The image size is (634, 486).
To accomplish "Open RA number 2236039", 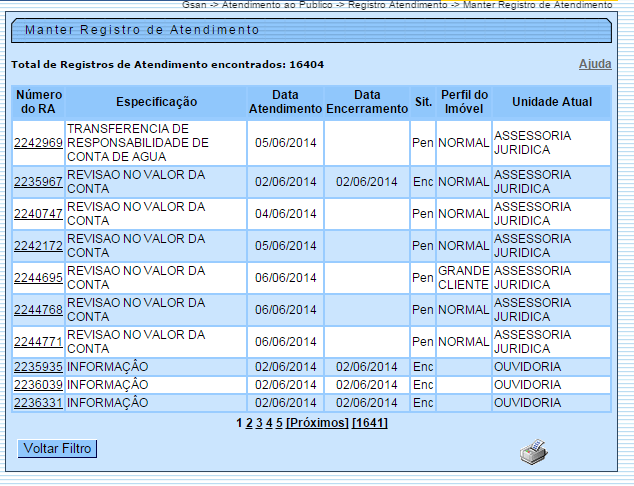I will tap(38, 385).
